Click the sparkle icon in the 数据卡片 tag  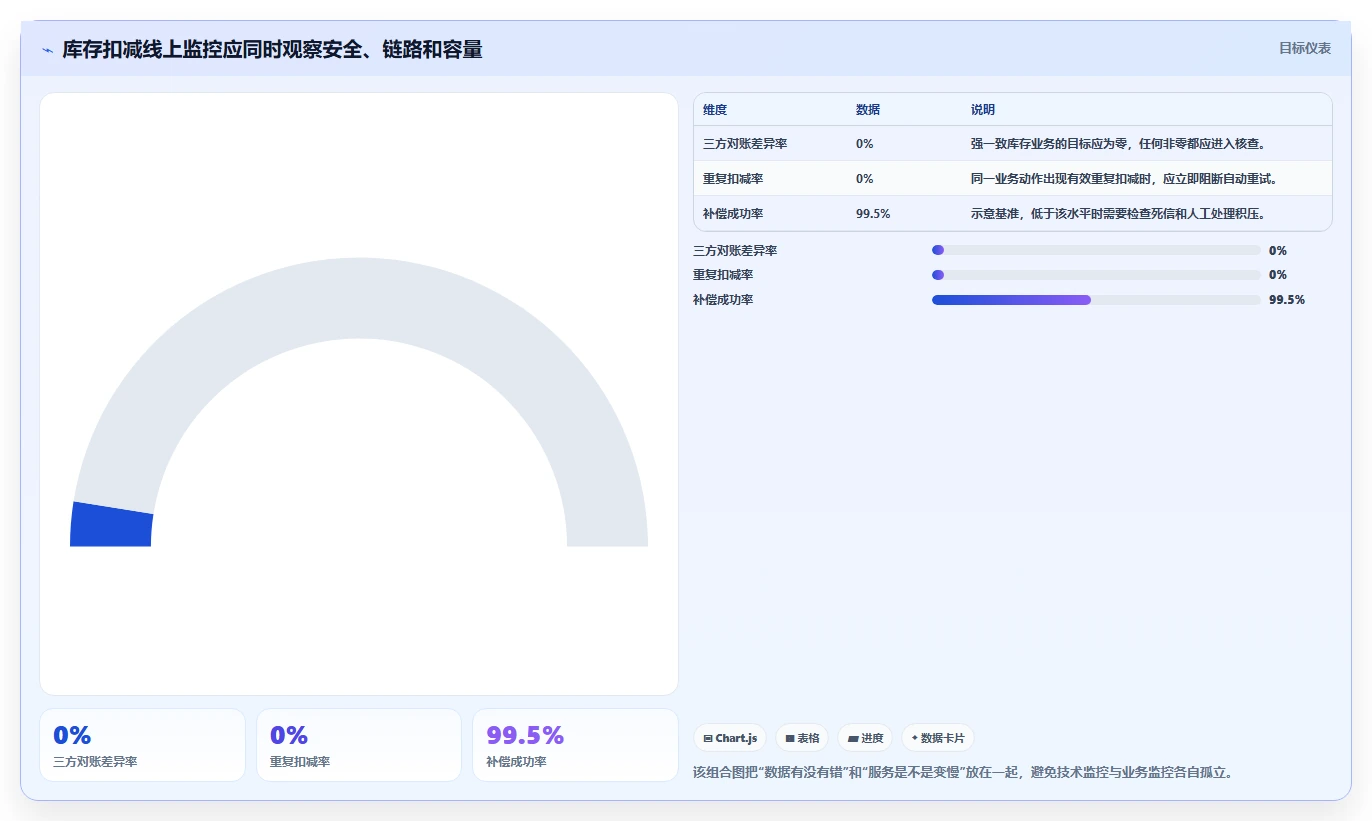[914, 738]
